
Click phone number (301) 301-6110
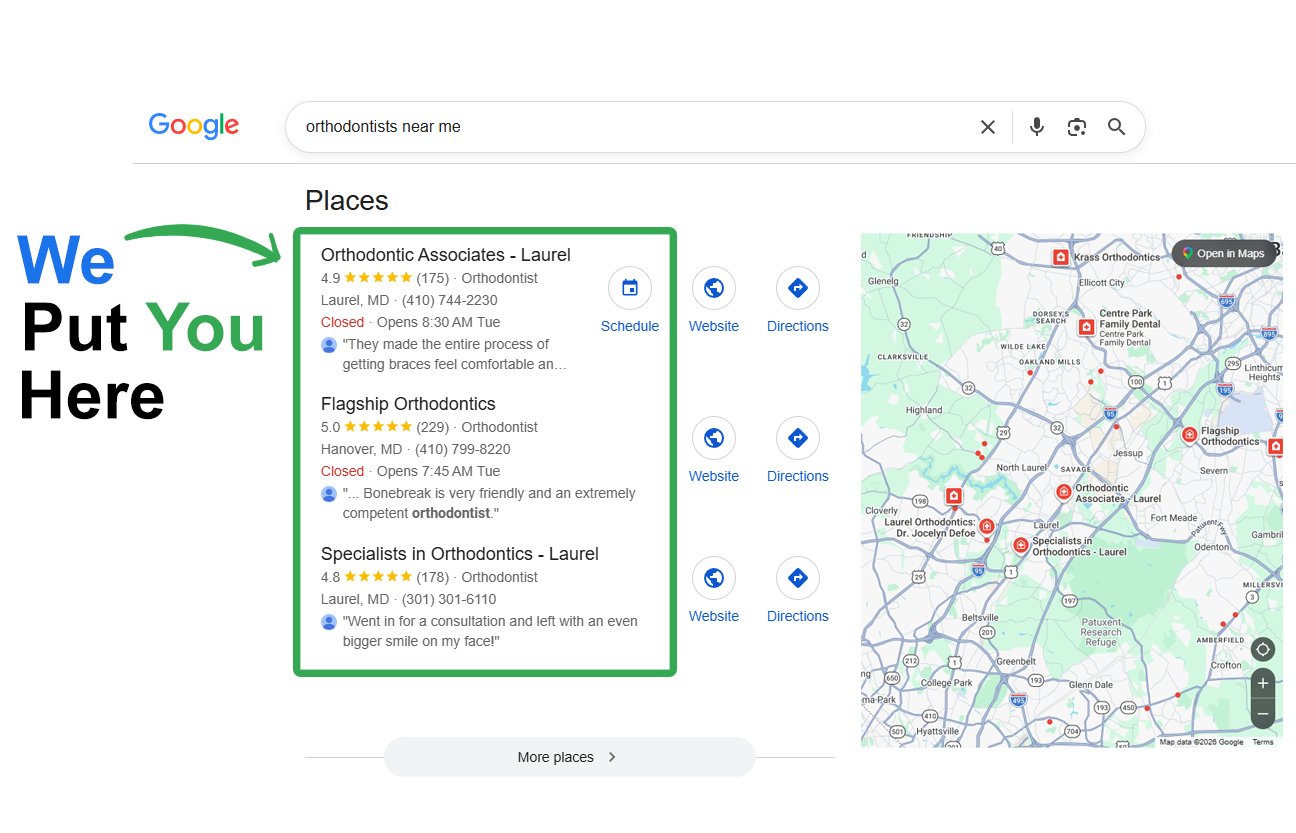click(449, 599)
